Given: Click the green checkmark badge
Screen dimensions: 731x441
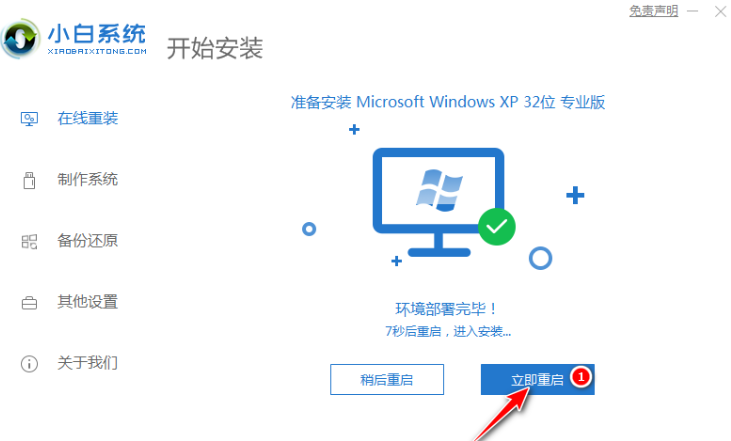Looking at the screenshot, I should click(497, 227).
